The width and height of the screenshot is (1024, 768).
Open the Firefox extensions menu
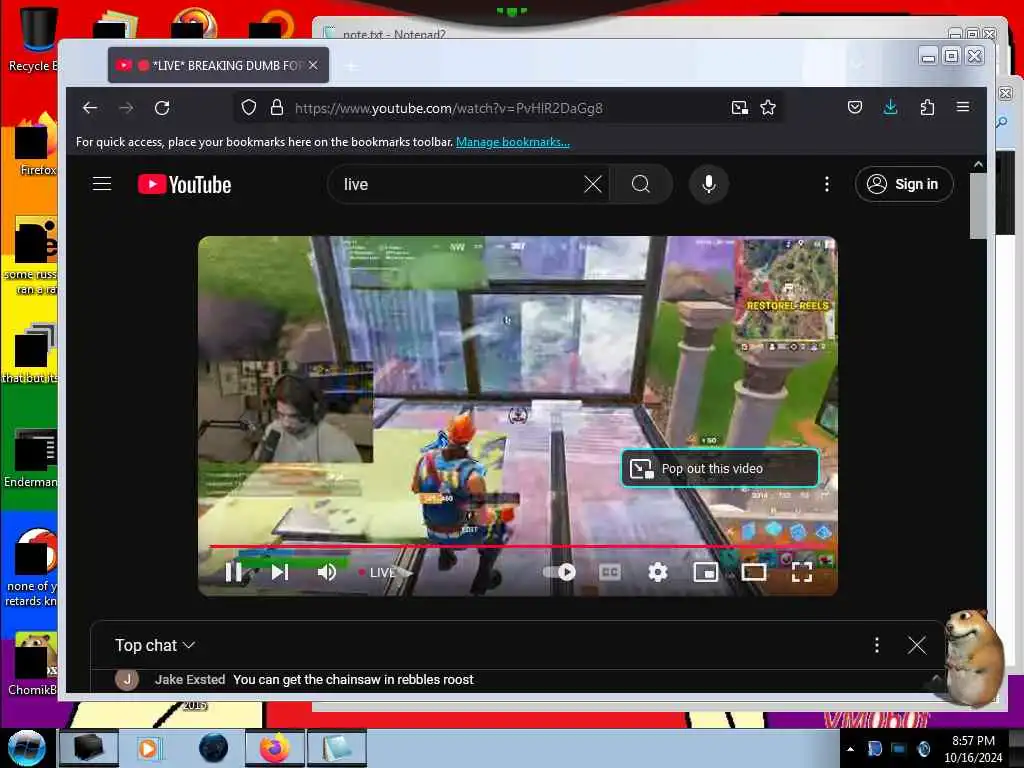coord(927,107)
